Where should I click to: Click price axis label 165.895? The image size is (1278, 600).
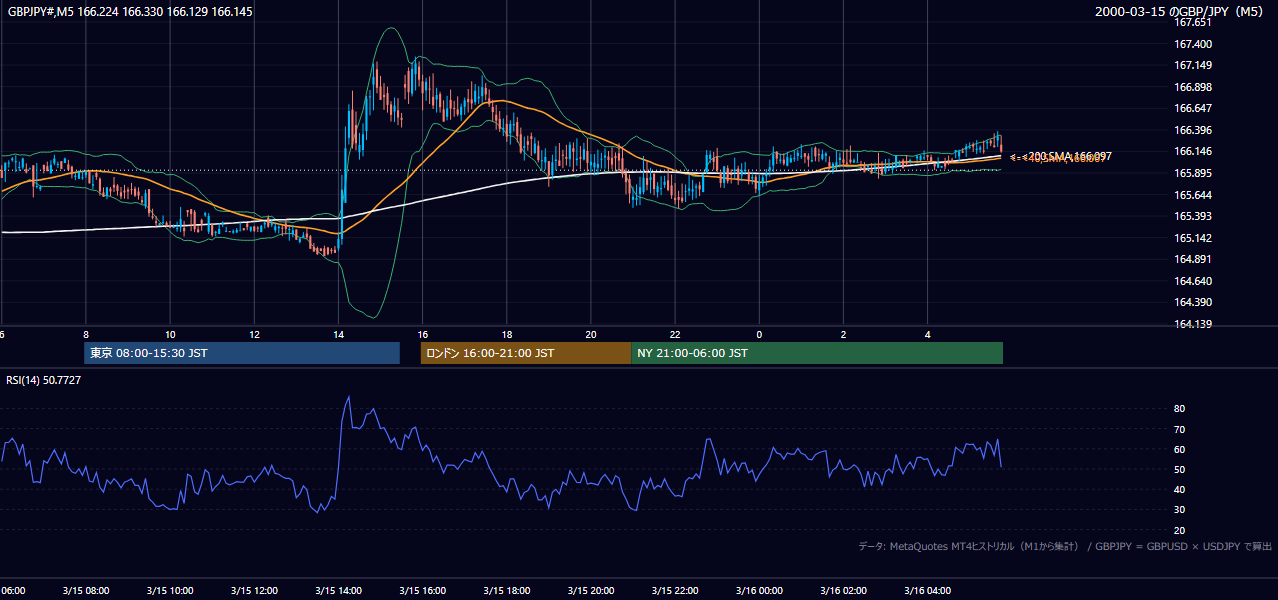pyautogui.click(x=1194, y=173)
